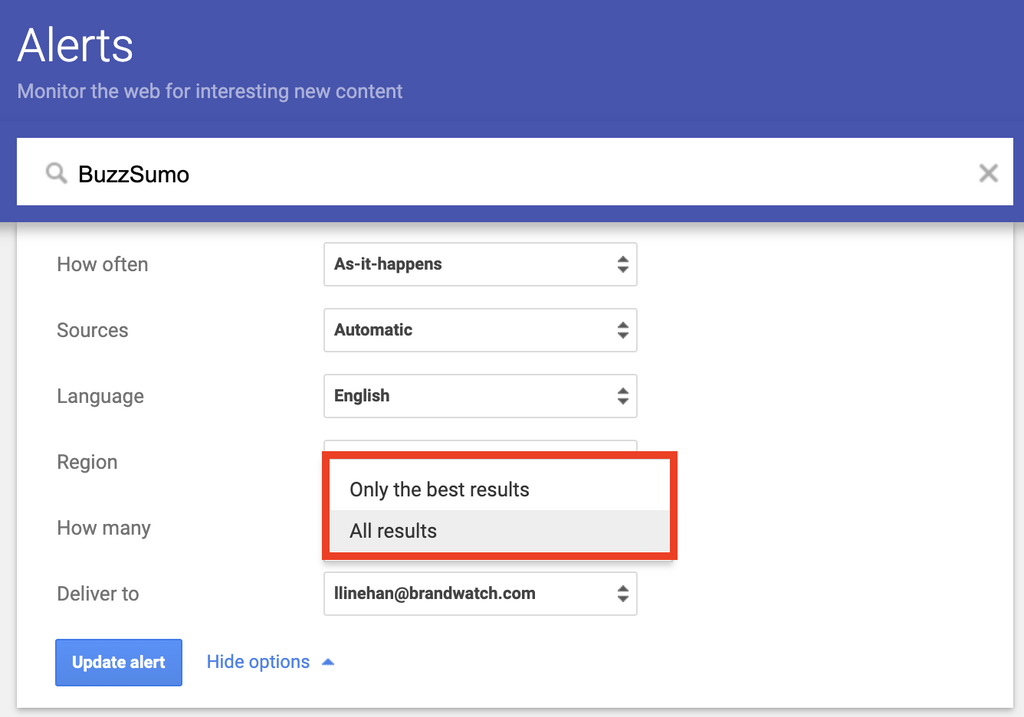Click the "Deliver to" label
The image size is (1024, 717).
[x=98, y=594]
